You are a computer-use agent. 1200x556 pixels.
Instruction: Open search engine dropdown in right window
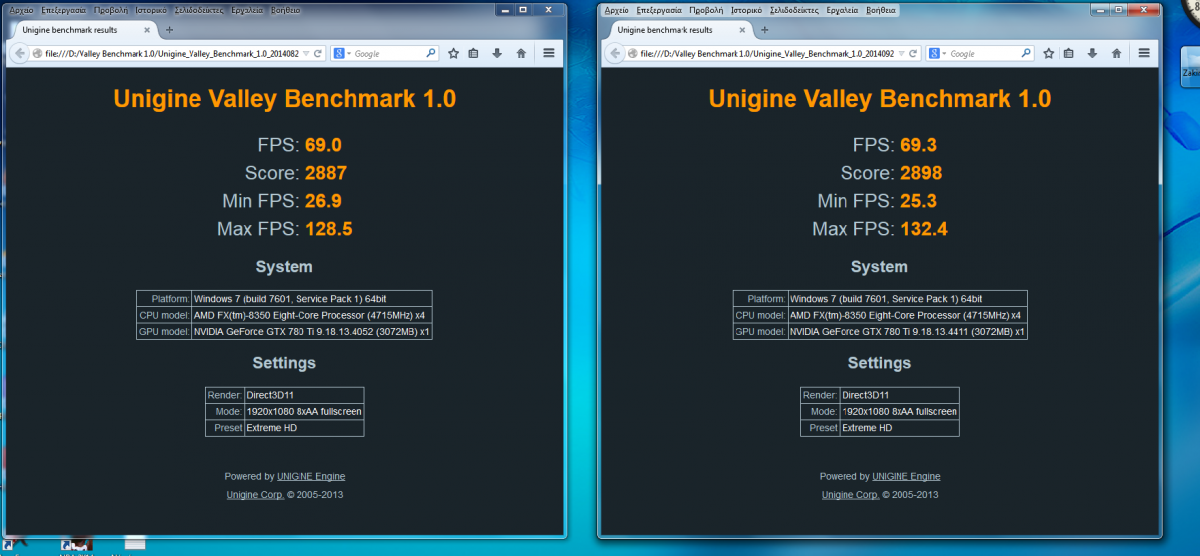click(x=937, y=53)
